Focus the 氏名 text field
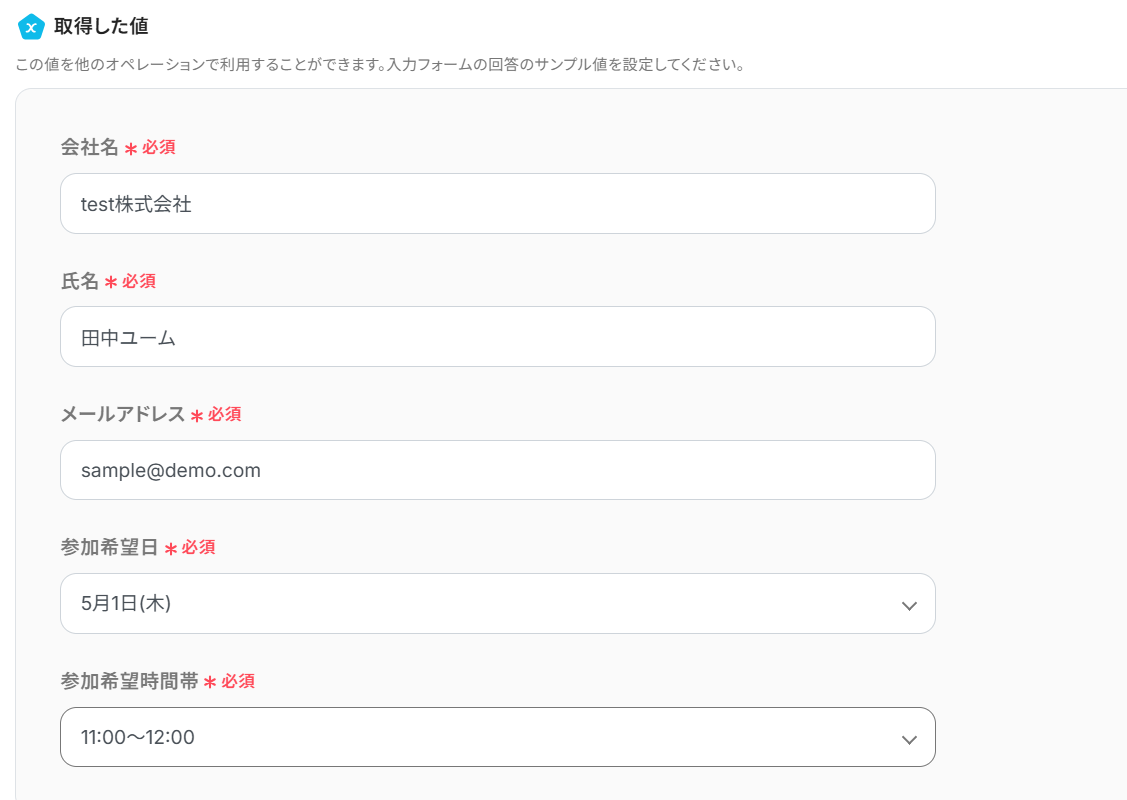Screen dimensions: 1127x800 pyautogui.click(x=497, y=337)
